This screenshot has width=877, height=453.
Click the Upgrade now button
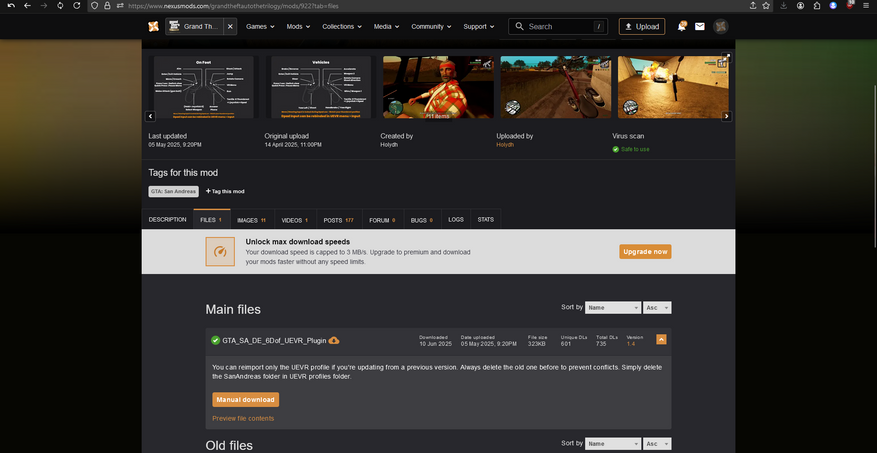[x=645, y=252]
